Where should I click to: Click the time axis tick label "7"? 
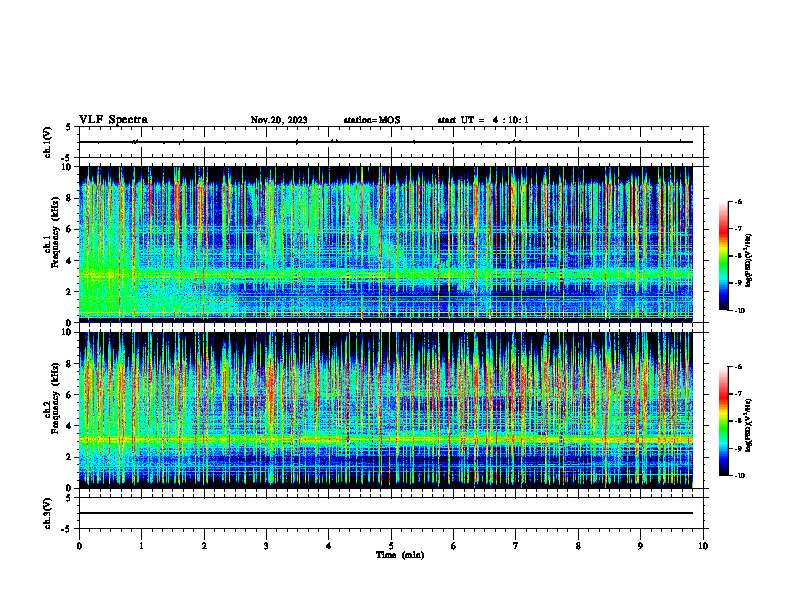[516, 546]
